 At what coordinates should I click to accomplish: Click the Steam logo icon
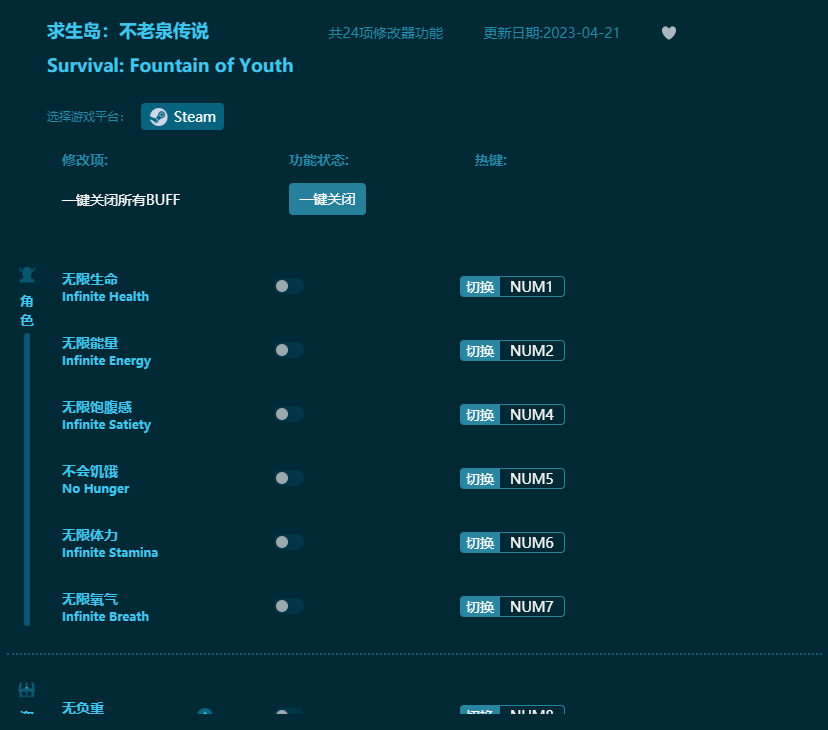pos(158,116)
